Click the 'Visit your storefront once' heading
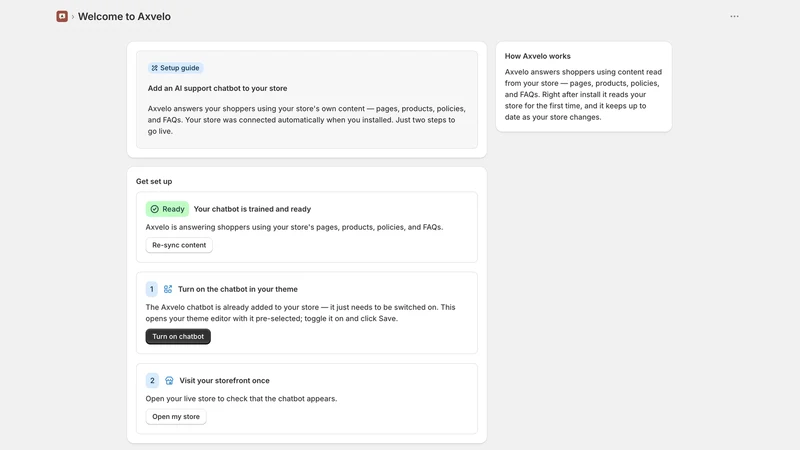The width and height of the screenshot is (800, 450). click(224, 381)
